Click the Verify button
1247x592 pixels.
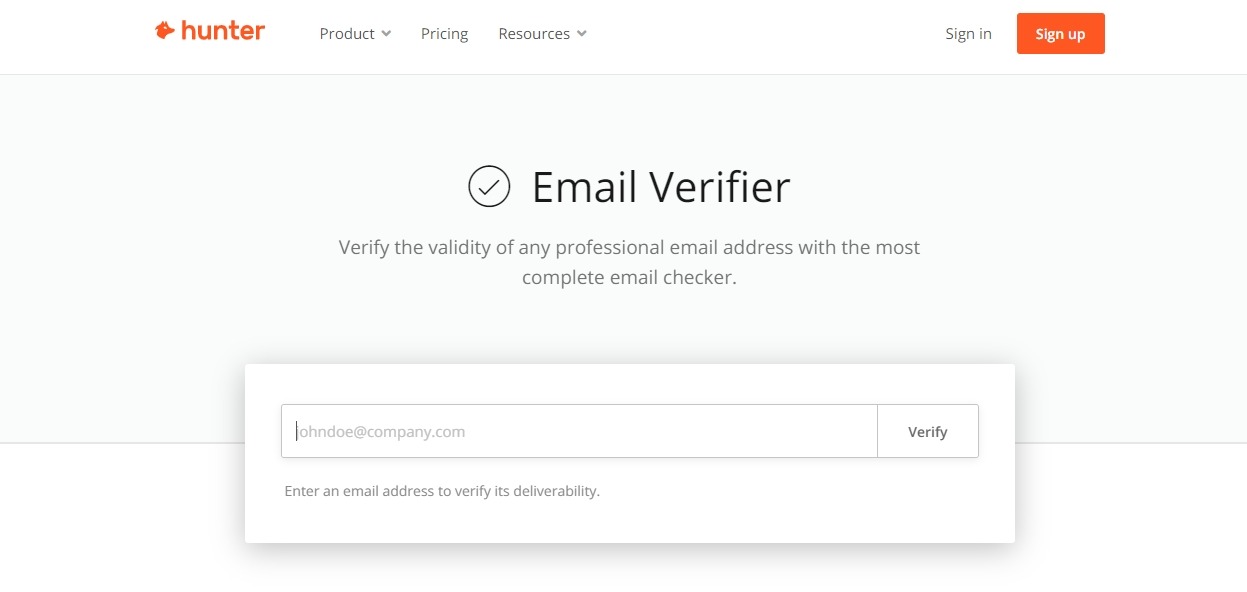point(927,432)
